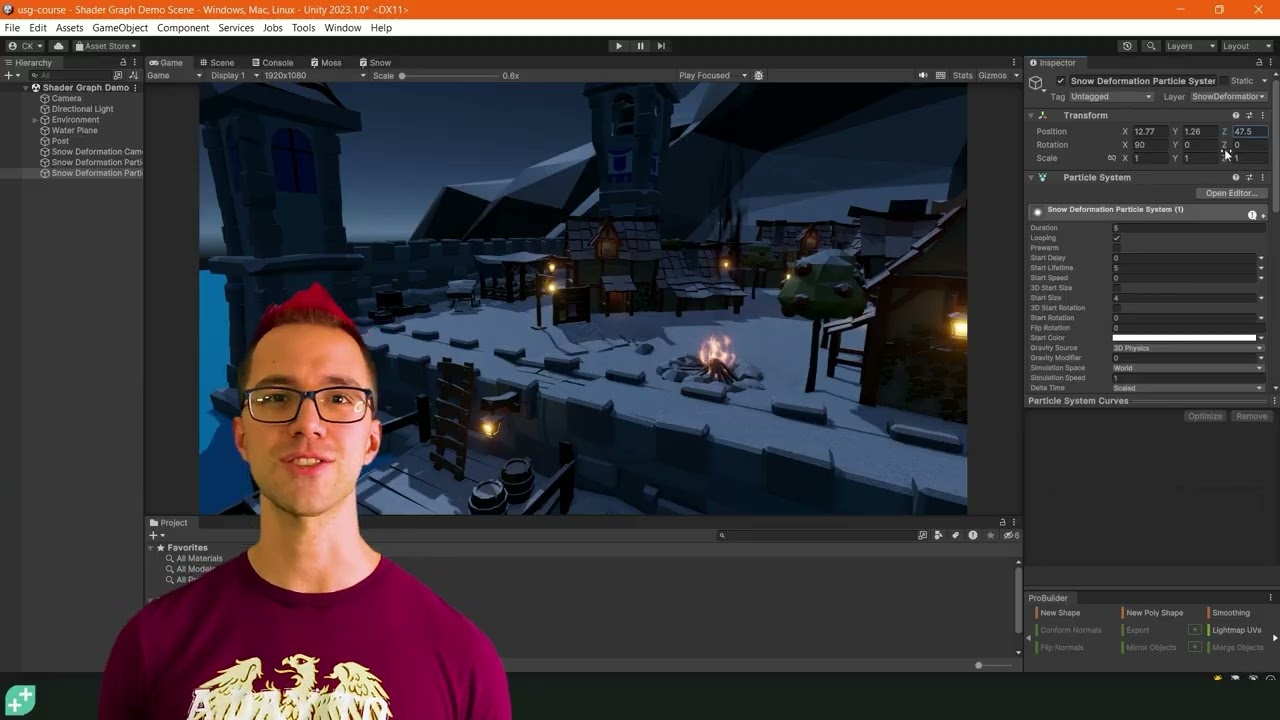Add a new particle system with plus icon
Image resolution: width=1280 pixels, height=720 pixels.
[x=1263, y=215]
